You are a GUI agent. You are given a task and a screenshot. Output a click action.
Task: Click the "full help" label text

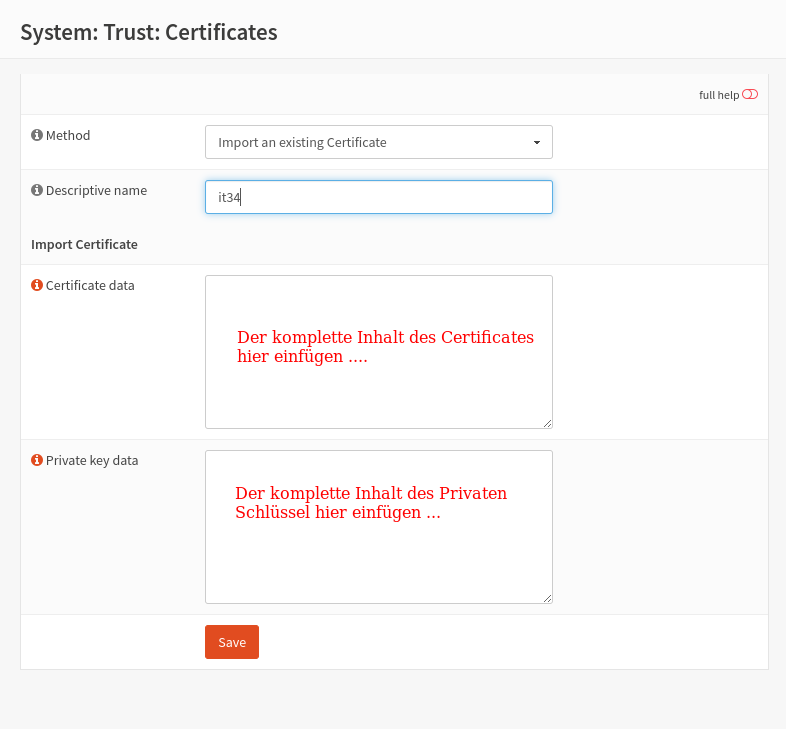point(718,95)
